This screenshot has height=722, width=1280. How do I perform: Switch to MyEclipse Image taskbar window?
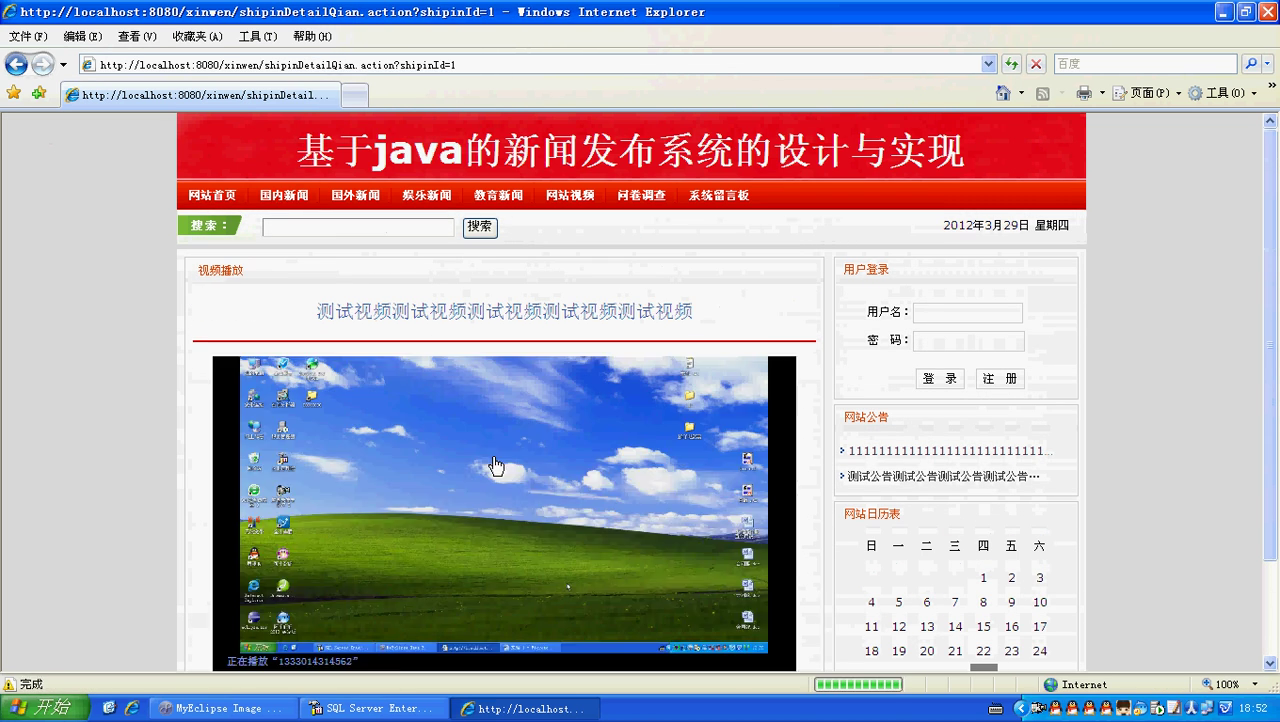[x=221, y=708]
